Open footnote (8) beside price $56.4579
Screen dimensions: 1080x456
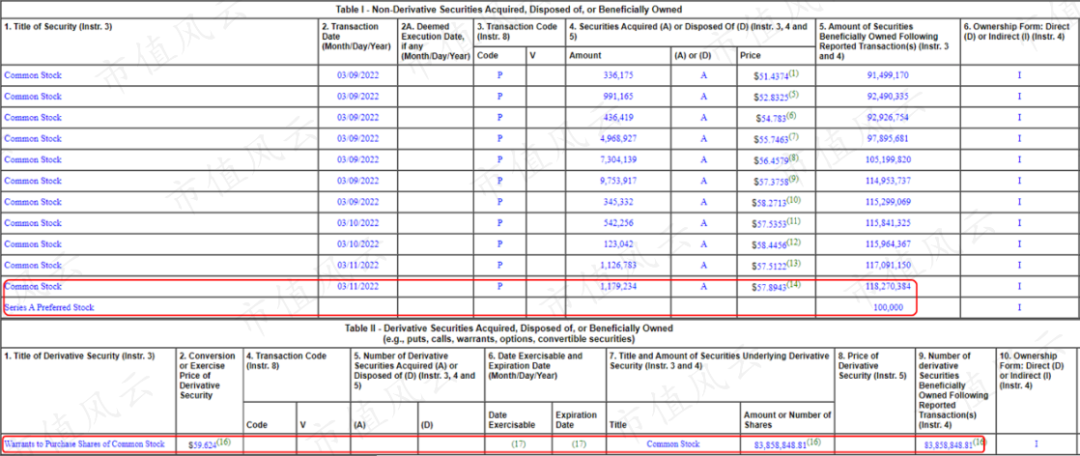(794, 158)
